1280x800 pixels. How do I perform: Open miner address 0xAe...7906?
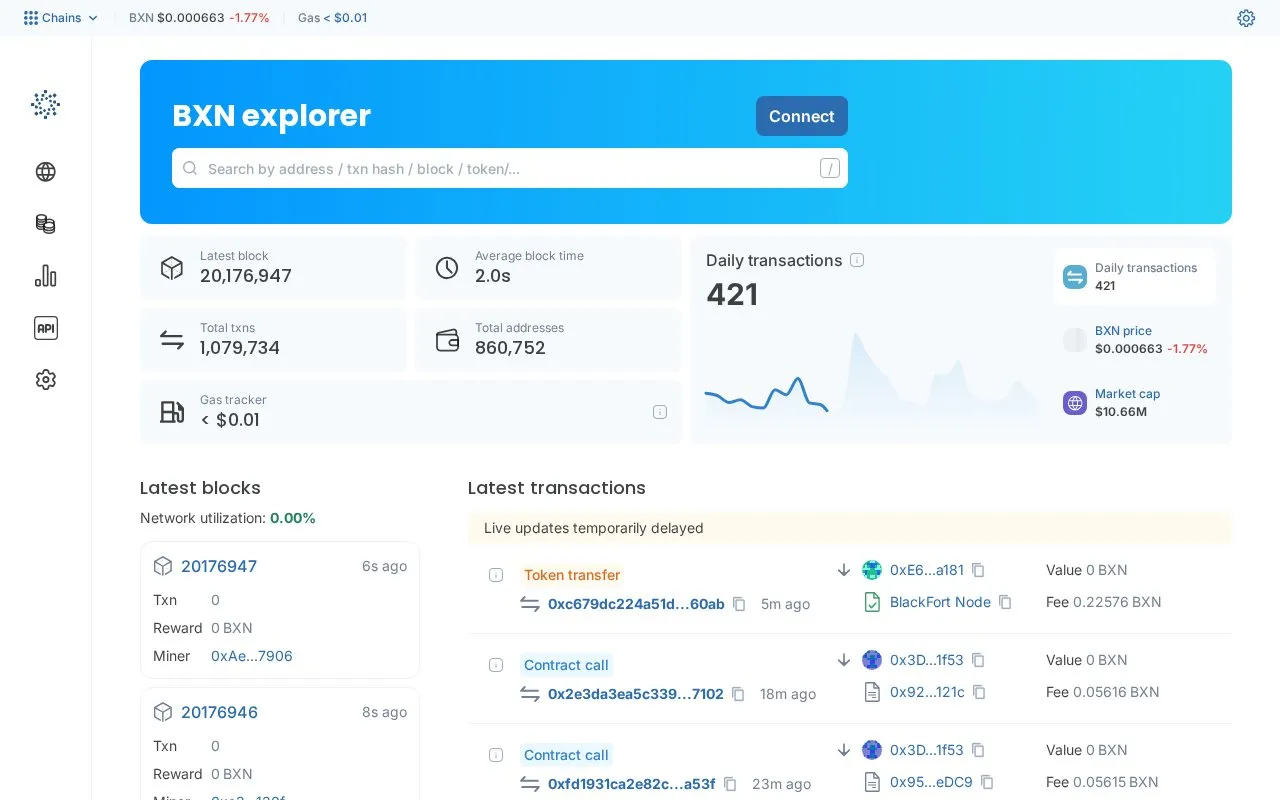point(252,656)
